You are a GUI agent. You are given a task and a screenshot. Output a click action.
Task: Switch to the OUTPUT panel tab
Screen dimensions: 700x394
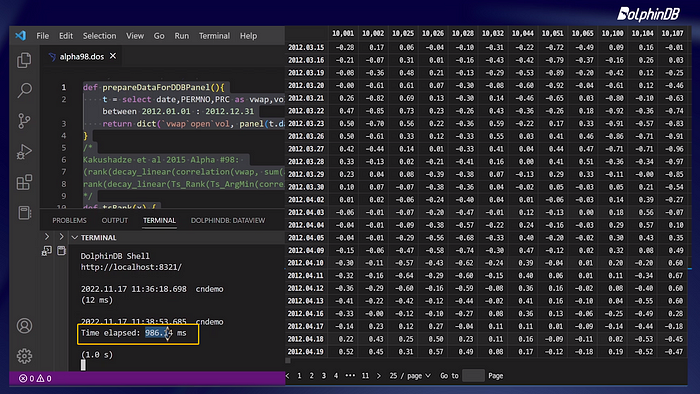[115, 220]
